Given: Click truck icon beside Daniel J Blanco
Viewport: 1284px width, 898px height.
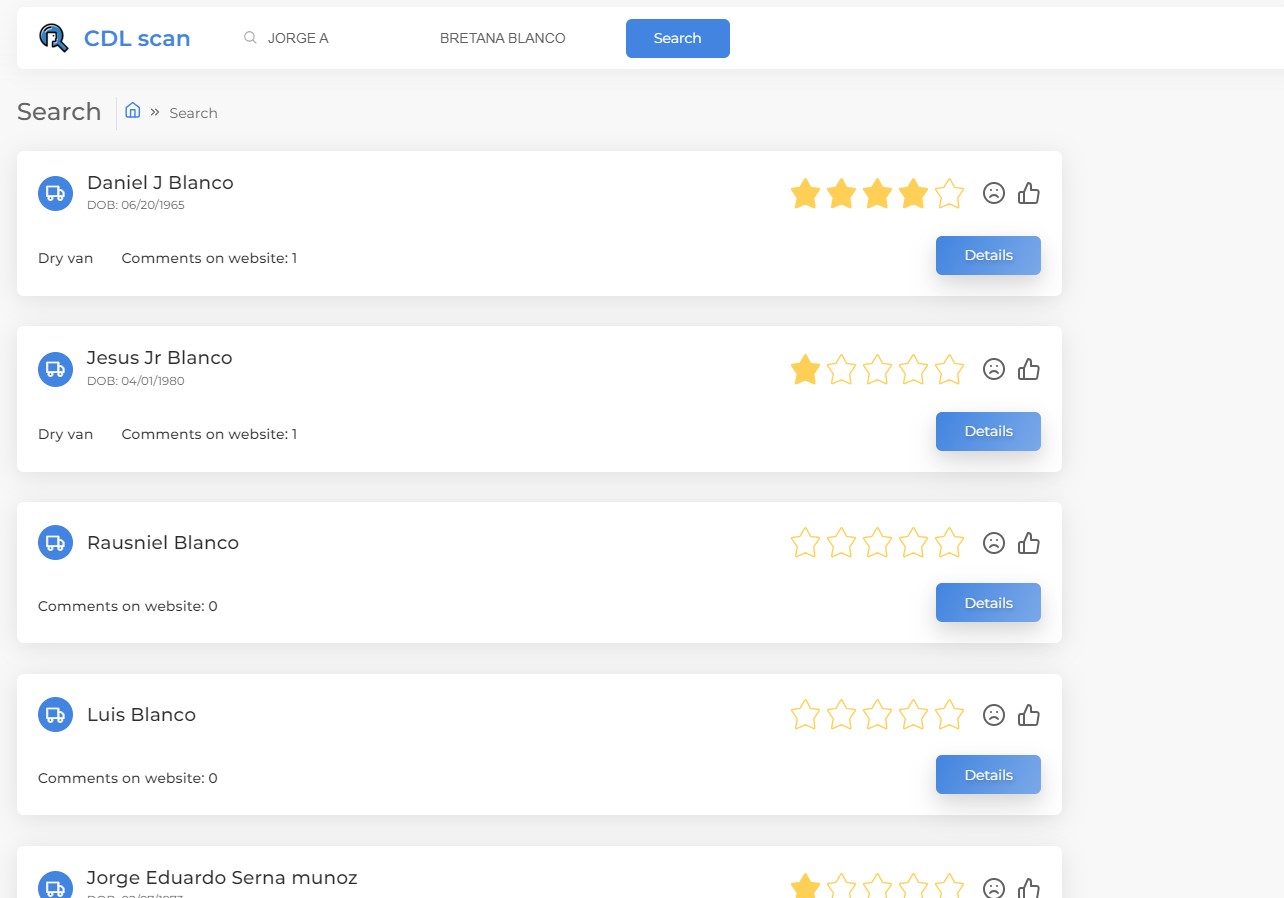Looking at the screenshot, I should point(55,193).
